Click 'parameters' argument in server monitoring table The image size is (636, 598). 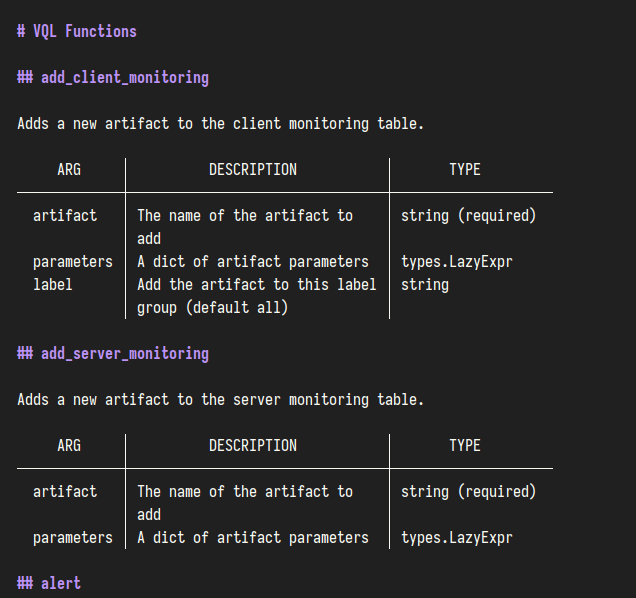click(73, 537)
